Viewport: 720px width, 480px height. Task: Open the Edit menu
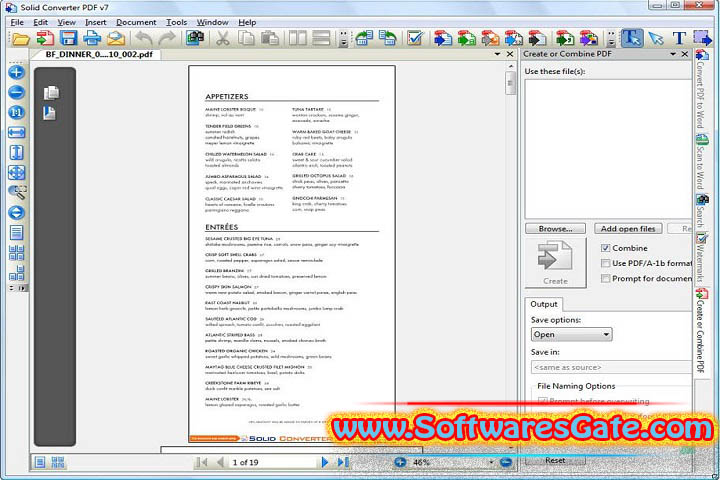[40, 22]
